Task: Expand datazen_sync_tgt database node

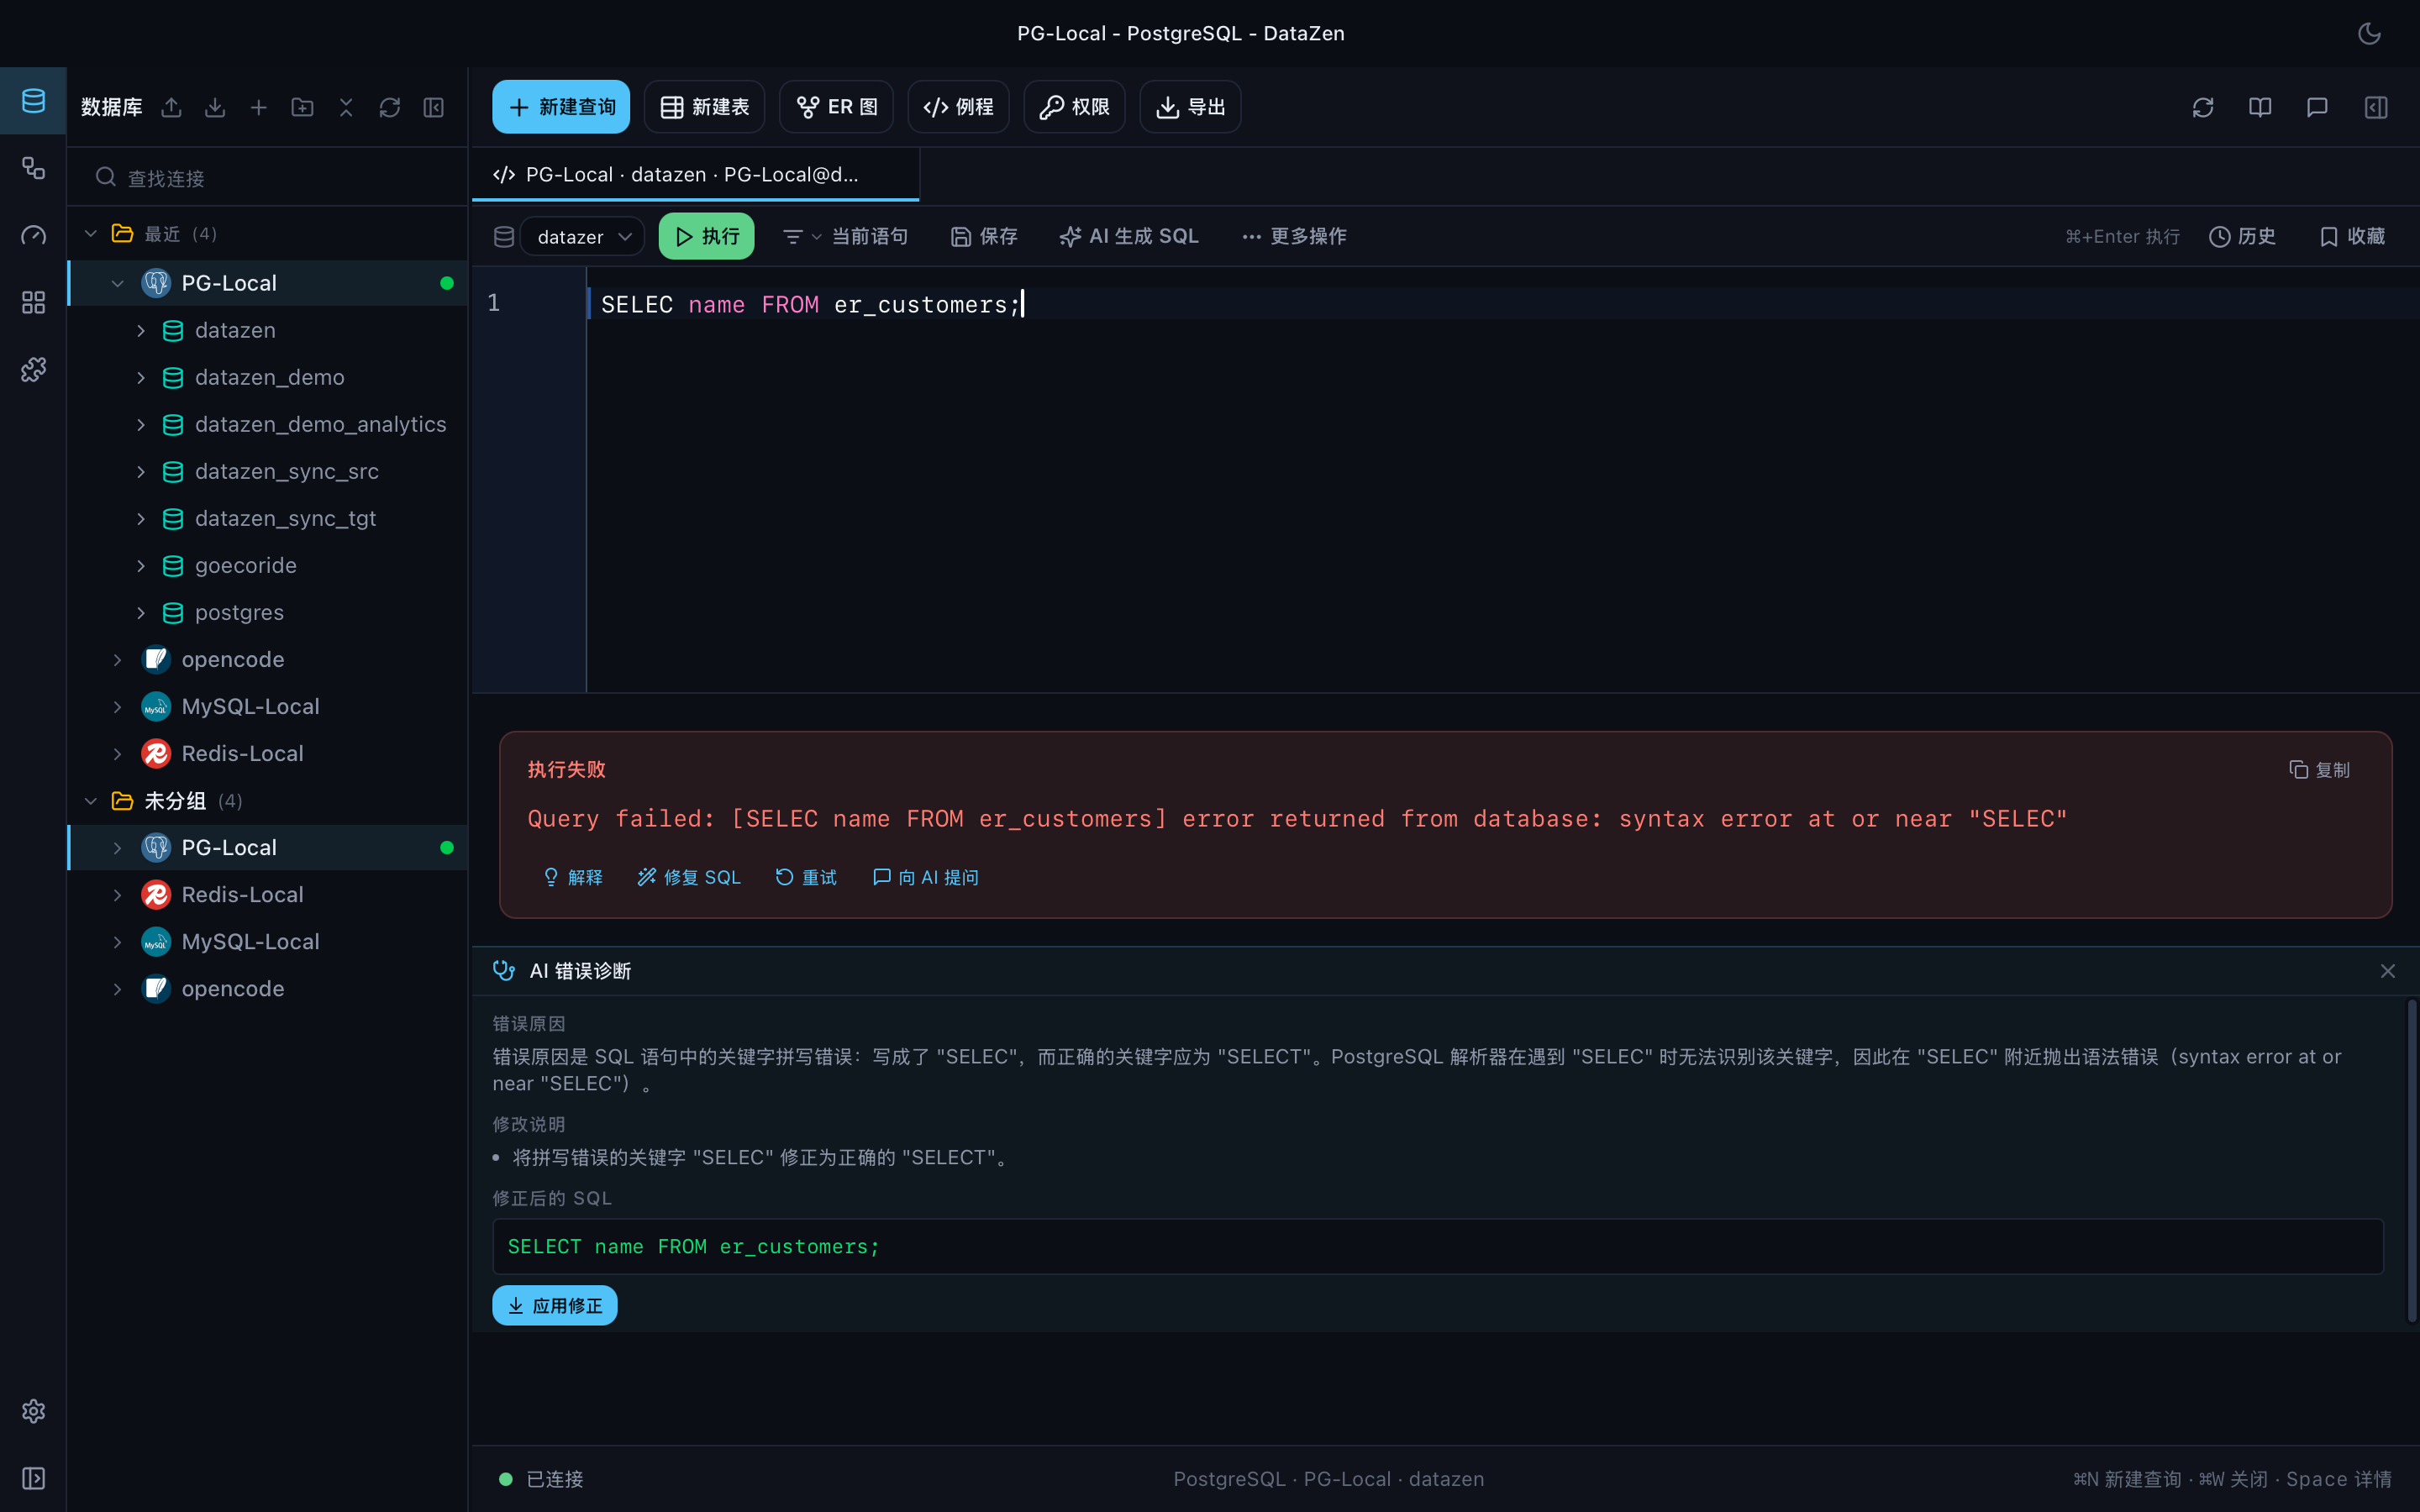Action: pyautogui.click(x=141, y=518)
